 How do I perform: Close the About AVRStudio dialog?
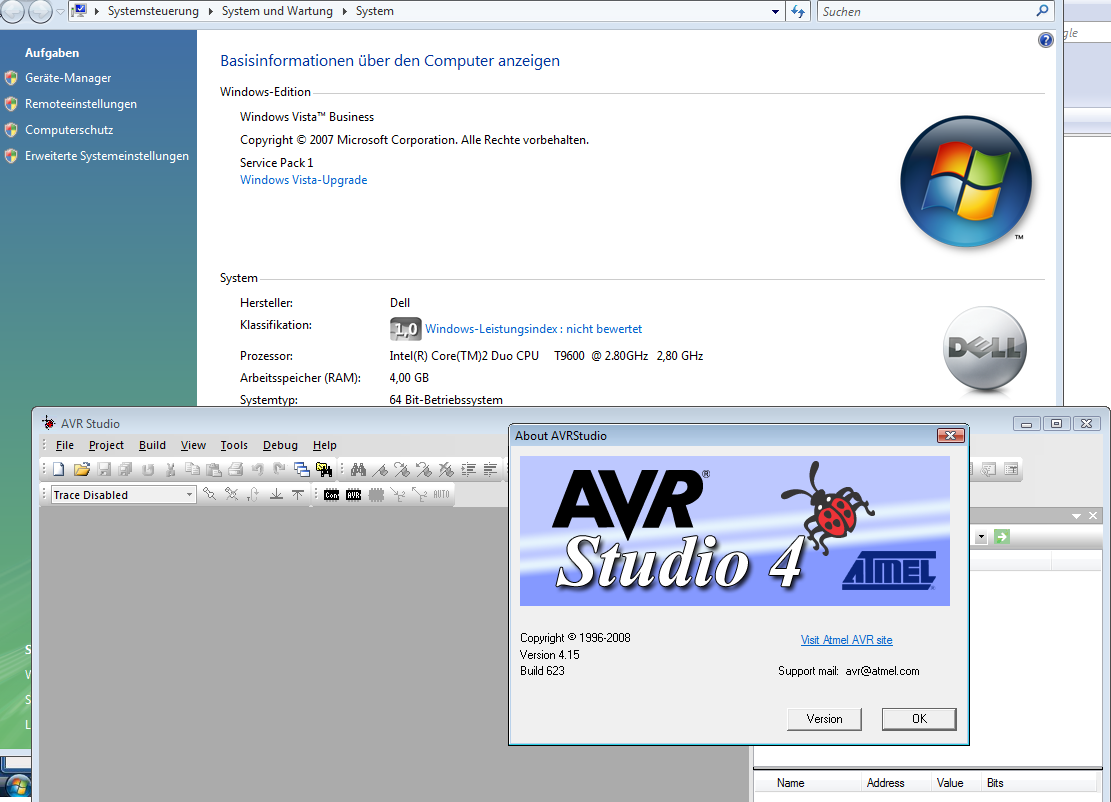click(x=951, y=435)
